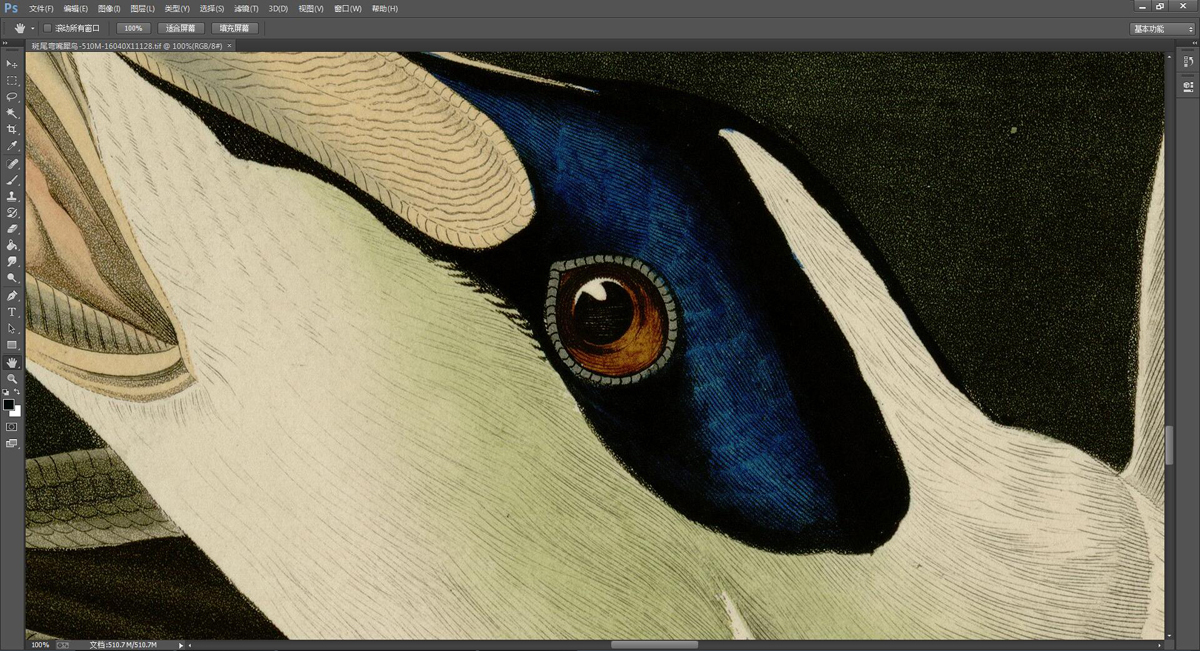
Task: Select the Smudge tool
Action: tap(12, 261)
